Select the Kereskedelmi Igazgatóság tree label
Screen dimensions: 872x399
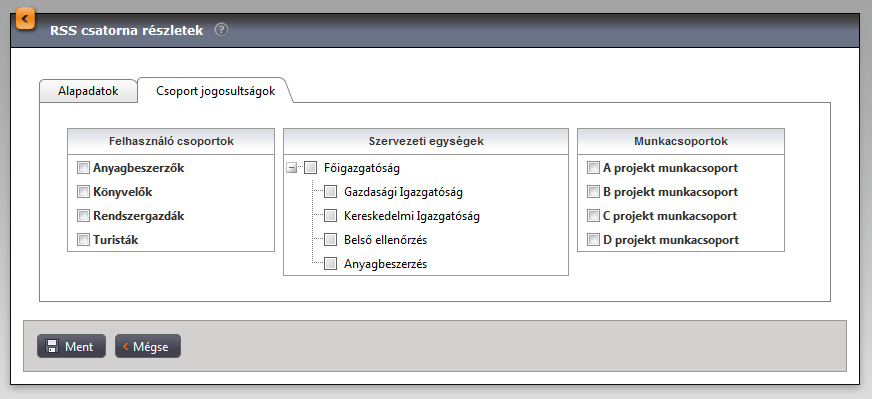click(x=412, y=216)
